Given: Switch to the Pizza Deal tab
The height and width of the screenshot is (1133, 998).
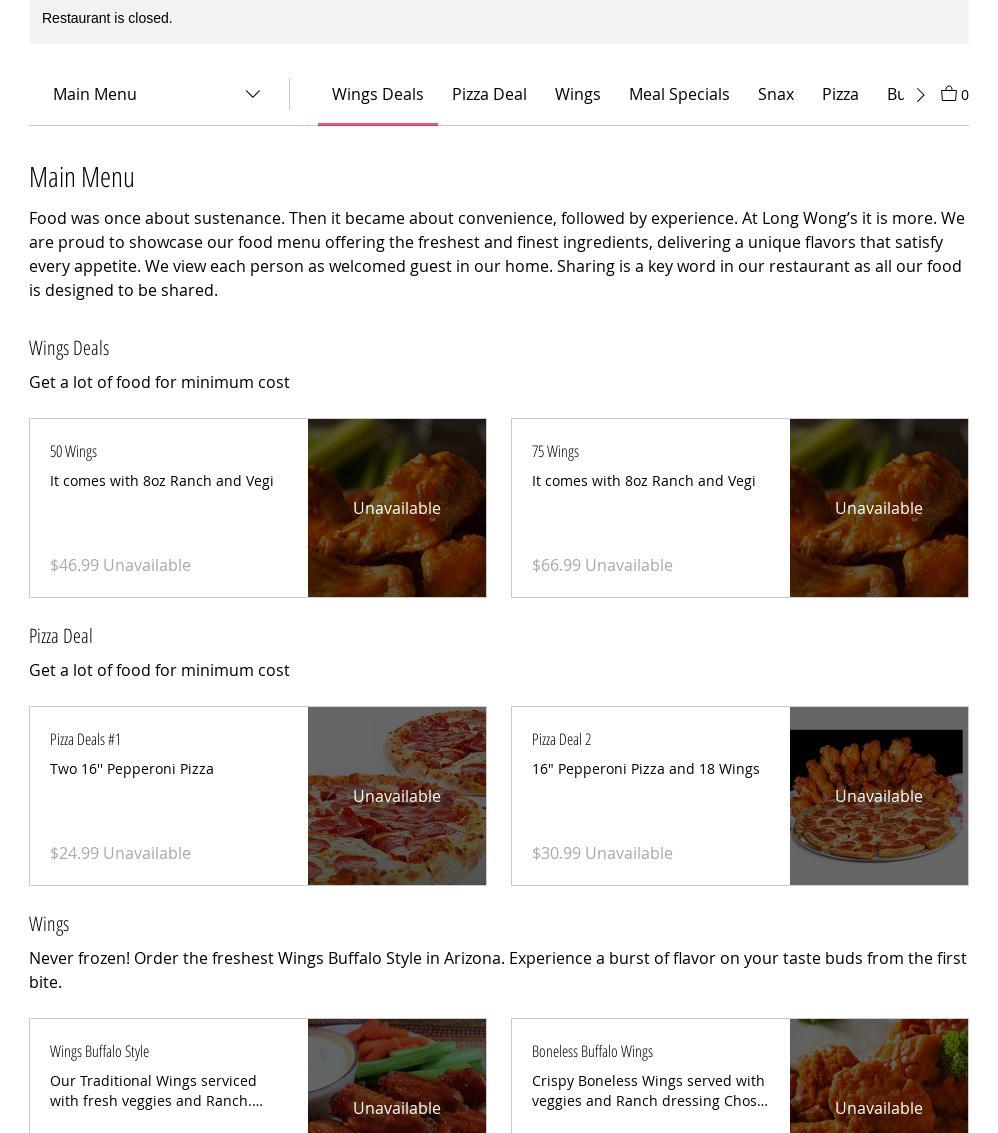Looking at the screenshot, I should coord(489,95).
